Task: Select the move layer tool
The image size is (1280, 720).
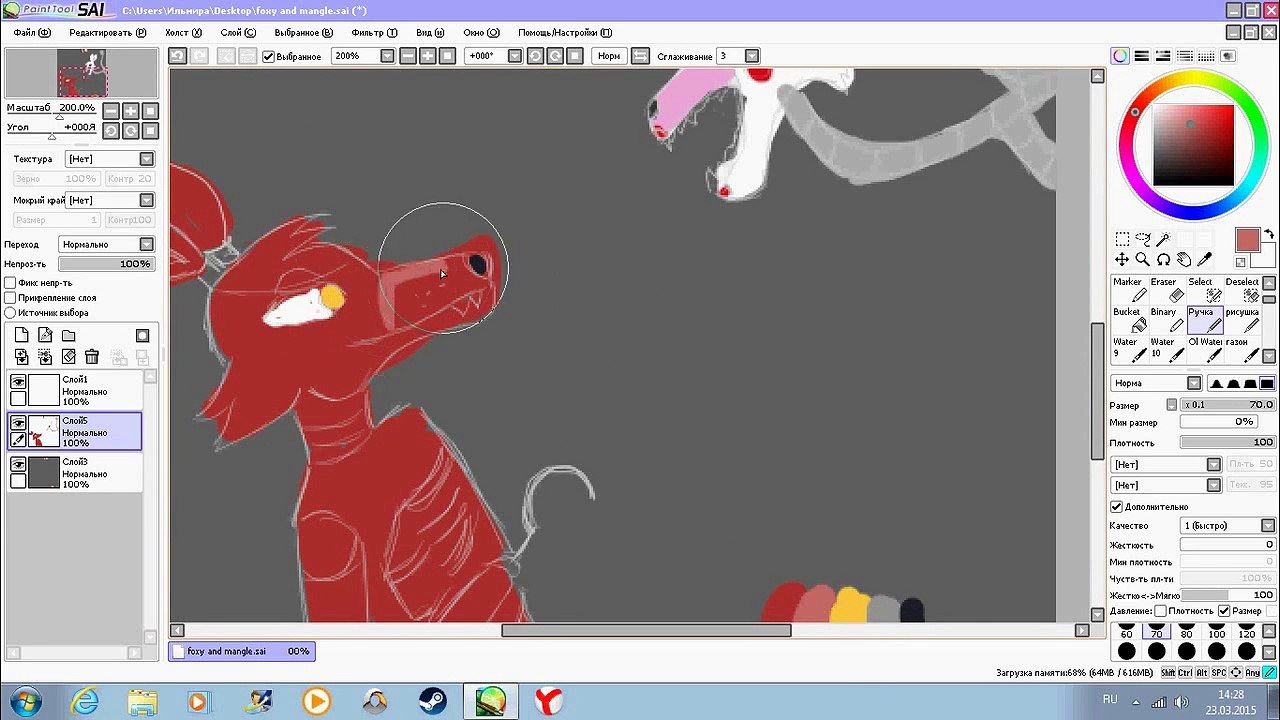Action: [x=1122, y=260]
